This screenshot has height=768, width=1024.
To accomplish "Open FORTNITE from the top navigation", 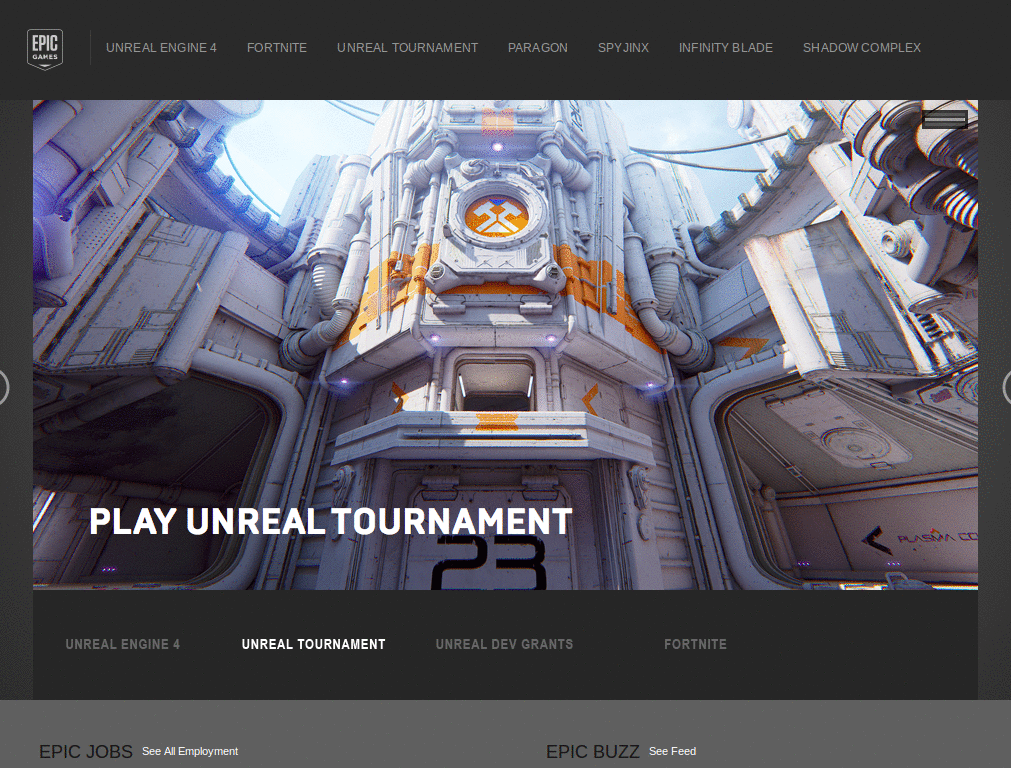I will tap(277, 47).
